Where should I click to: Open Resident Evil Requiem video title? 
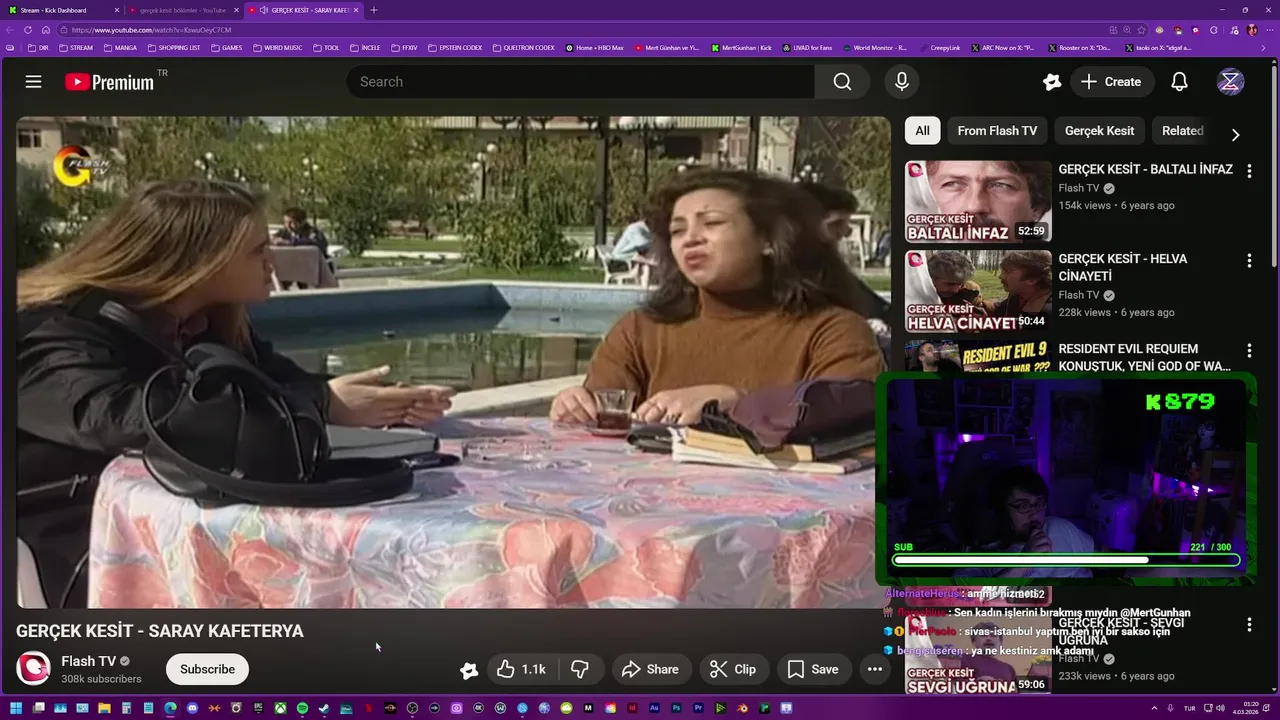point(1144,357)
